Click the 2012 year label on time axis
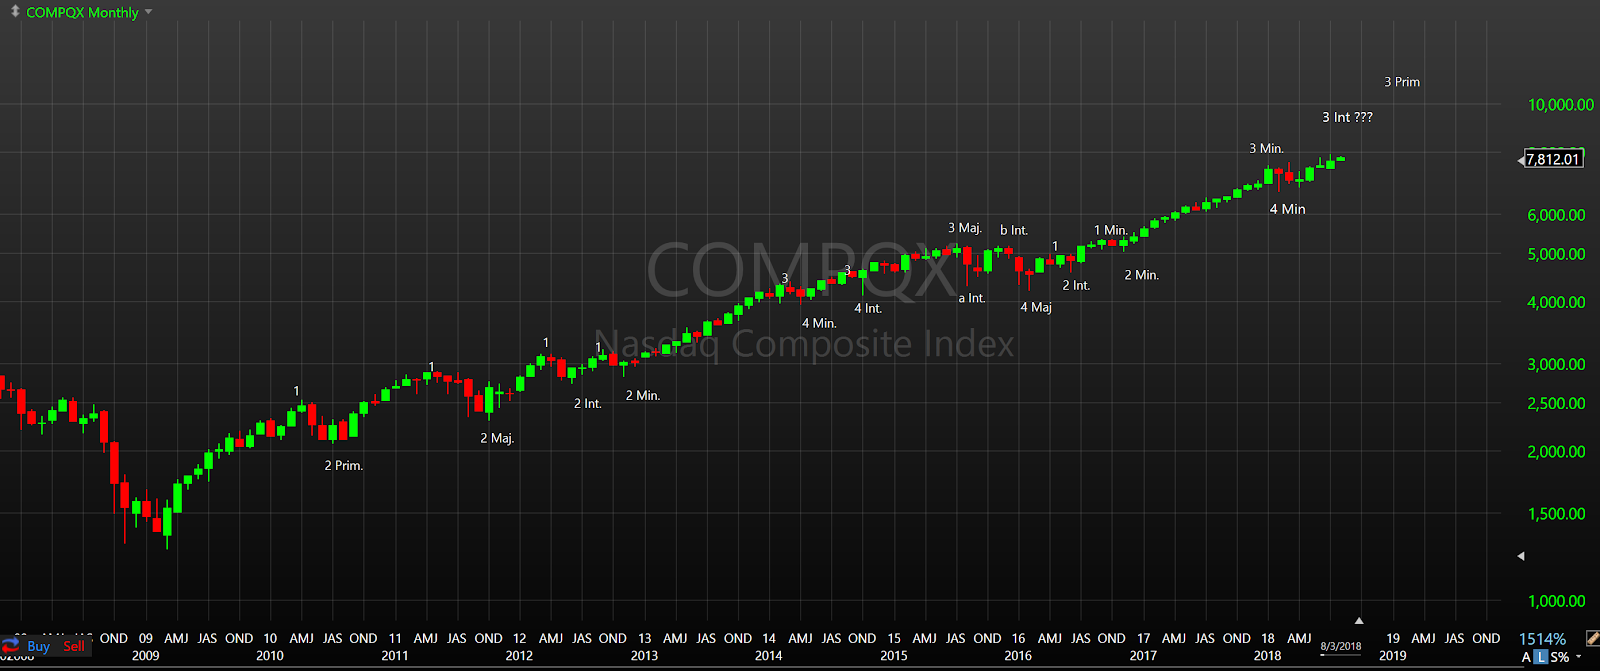The height and width of the screenshot is (671, 1600). [519, 656]
